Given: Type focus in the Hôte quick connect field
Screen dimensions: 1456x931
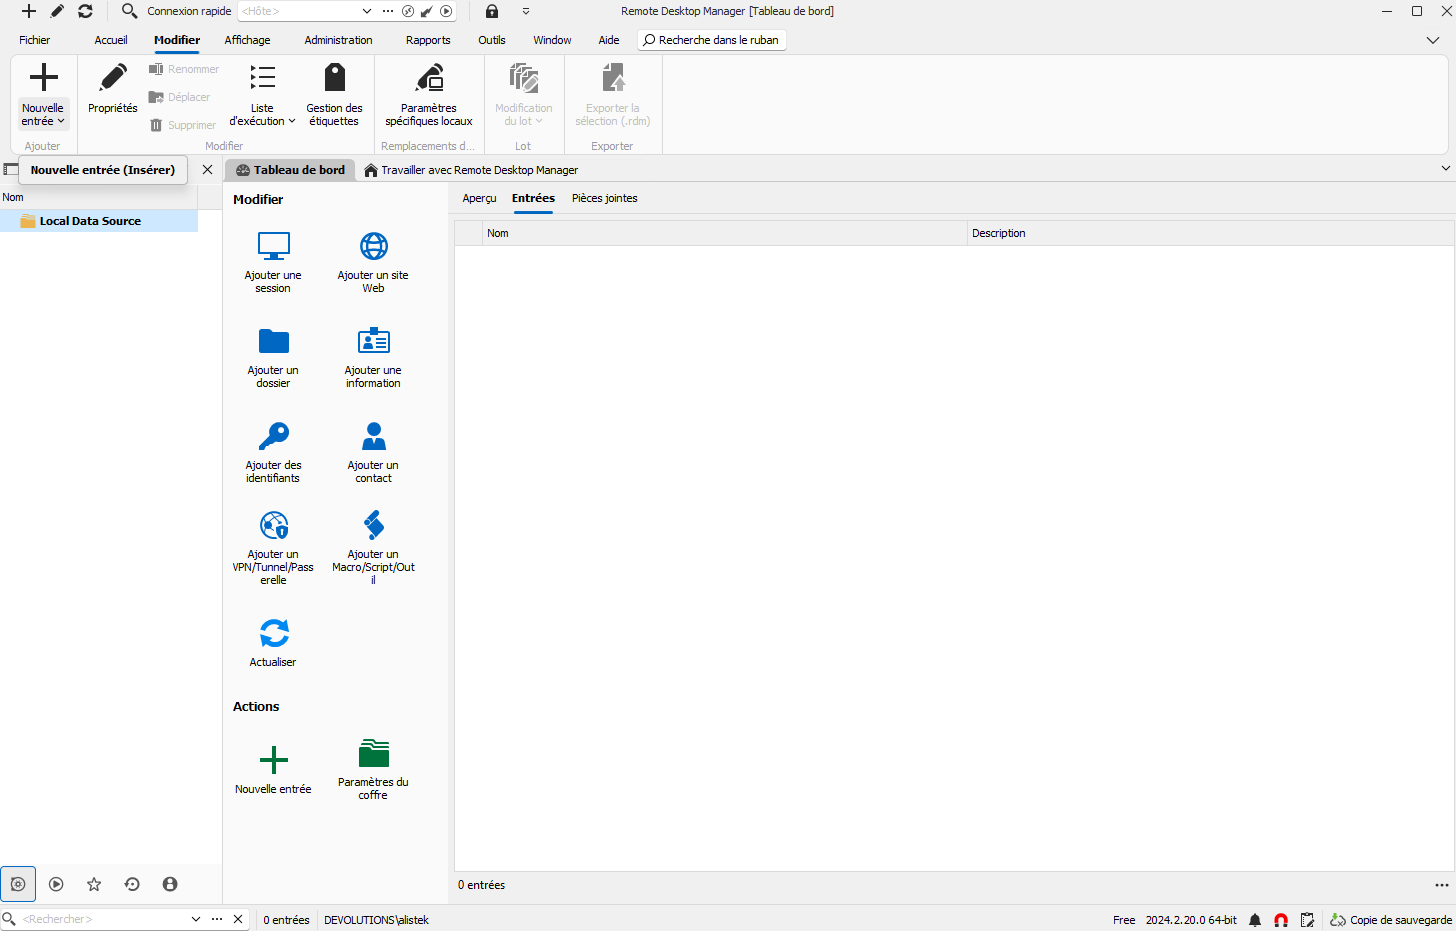Looking at the screenshot, I should click(298, 11).
